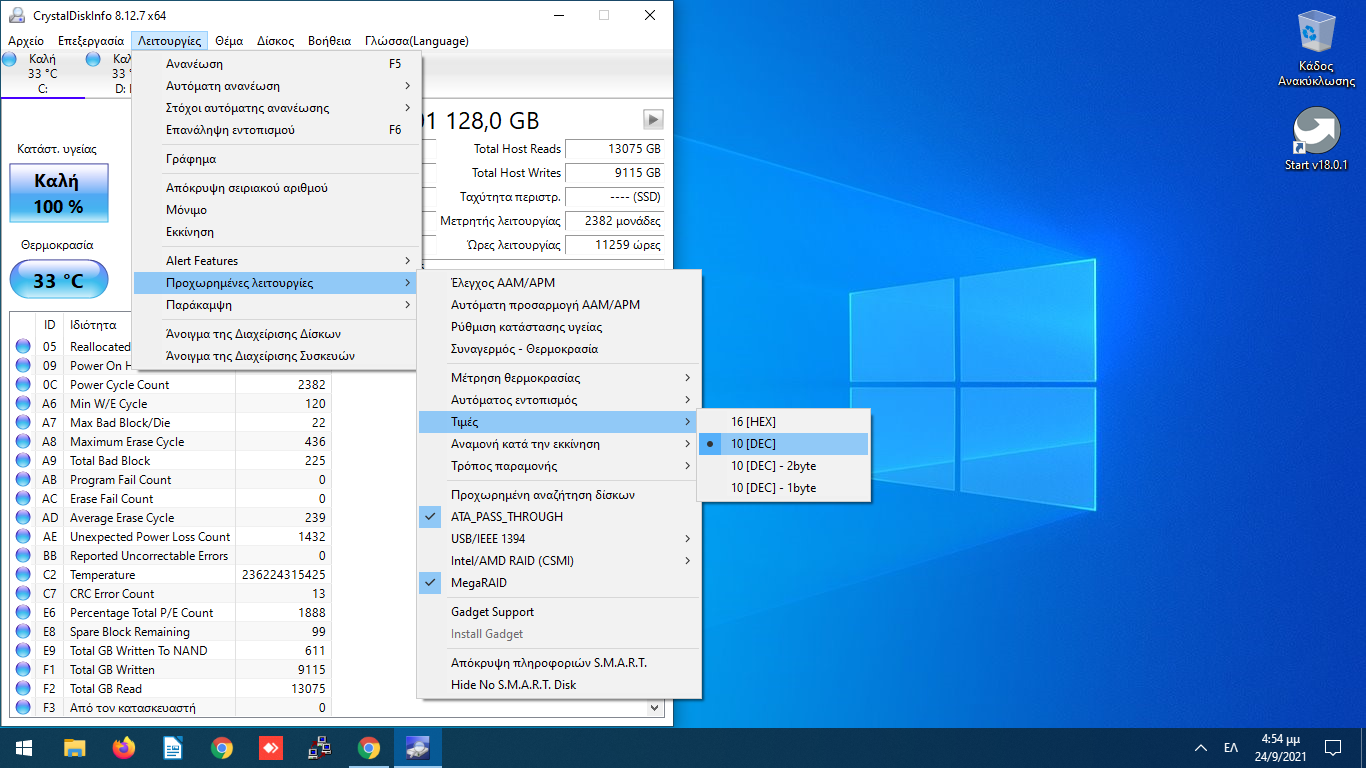Click the status circle of Erase Fail Count row
1366x768 pixels.
tap(23, 499)
